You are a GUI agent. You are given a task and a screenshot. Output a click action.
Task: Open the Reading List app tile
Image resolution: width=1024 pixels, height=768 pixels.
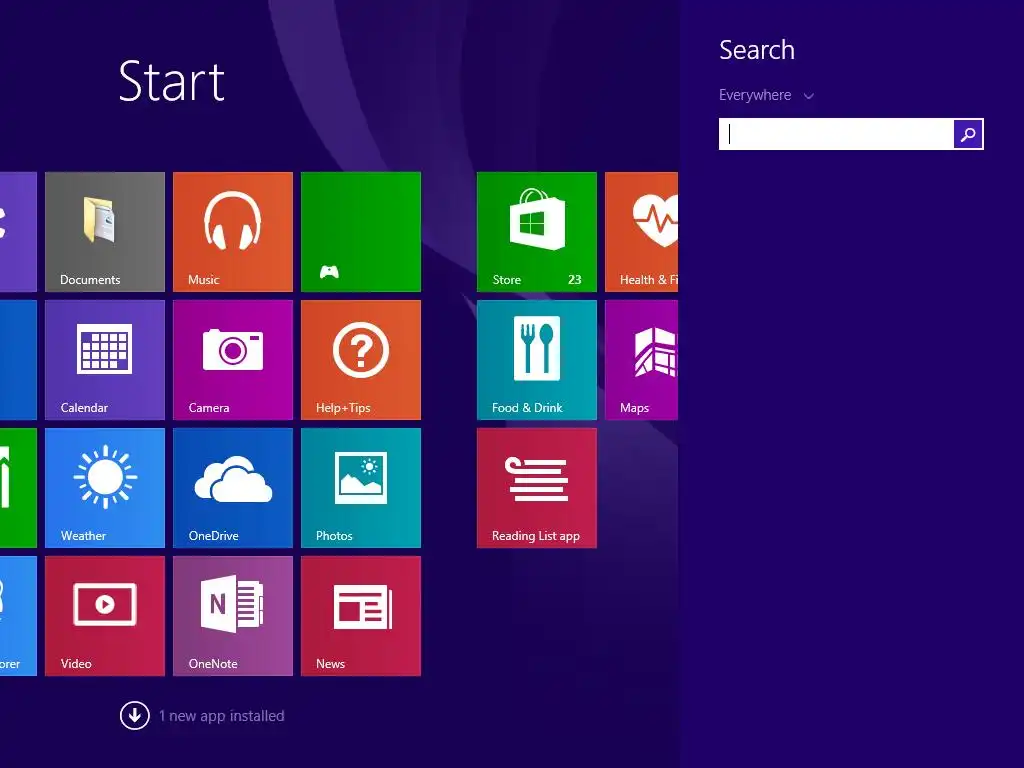click(536, 488)
